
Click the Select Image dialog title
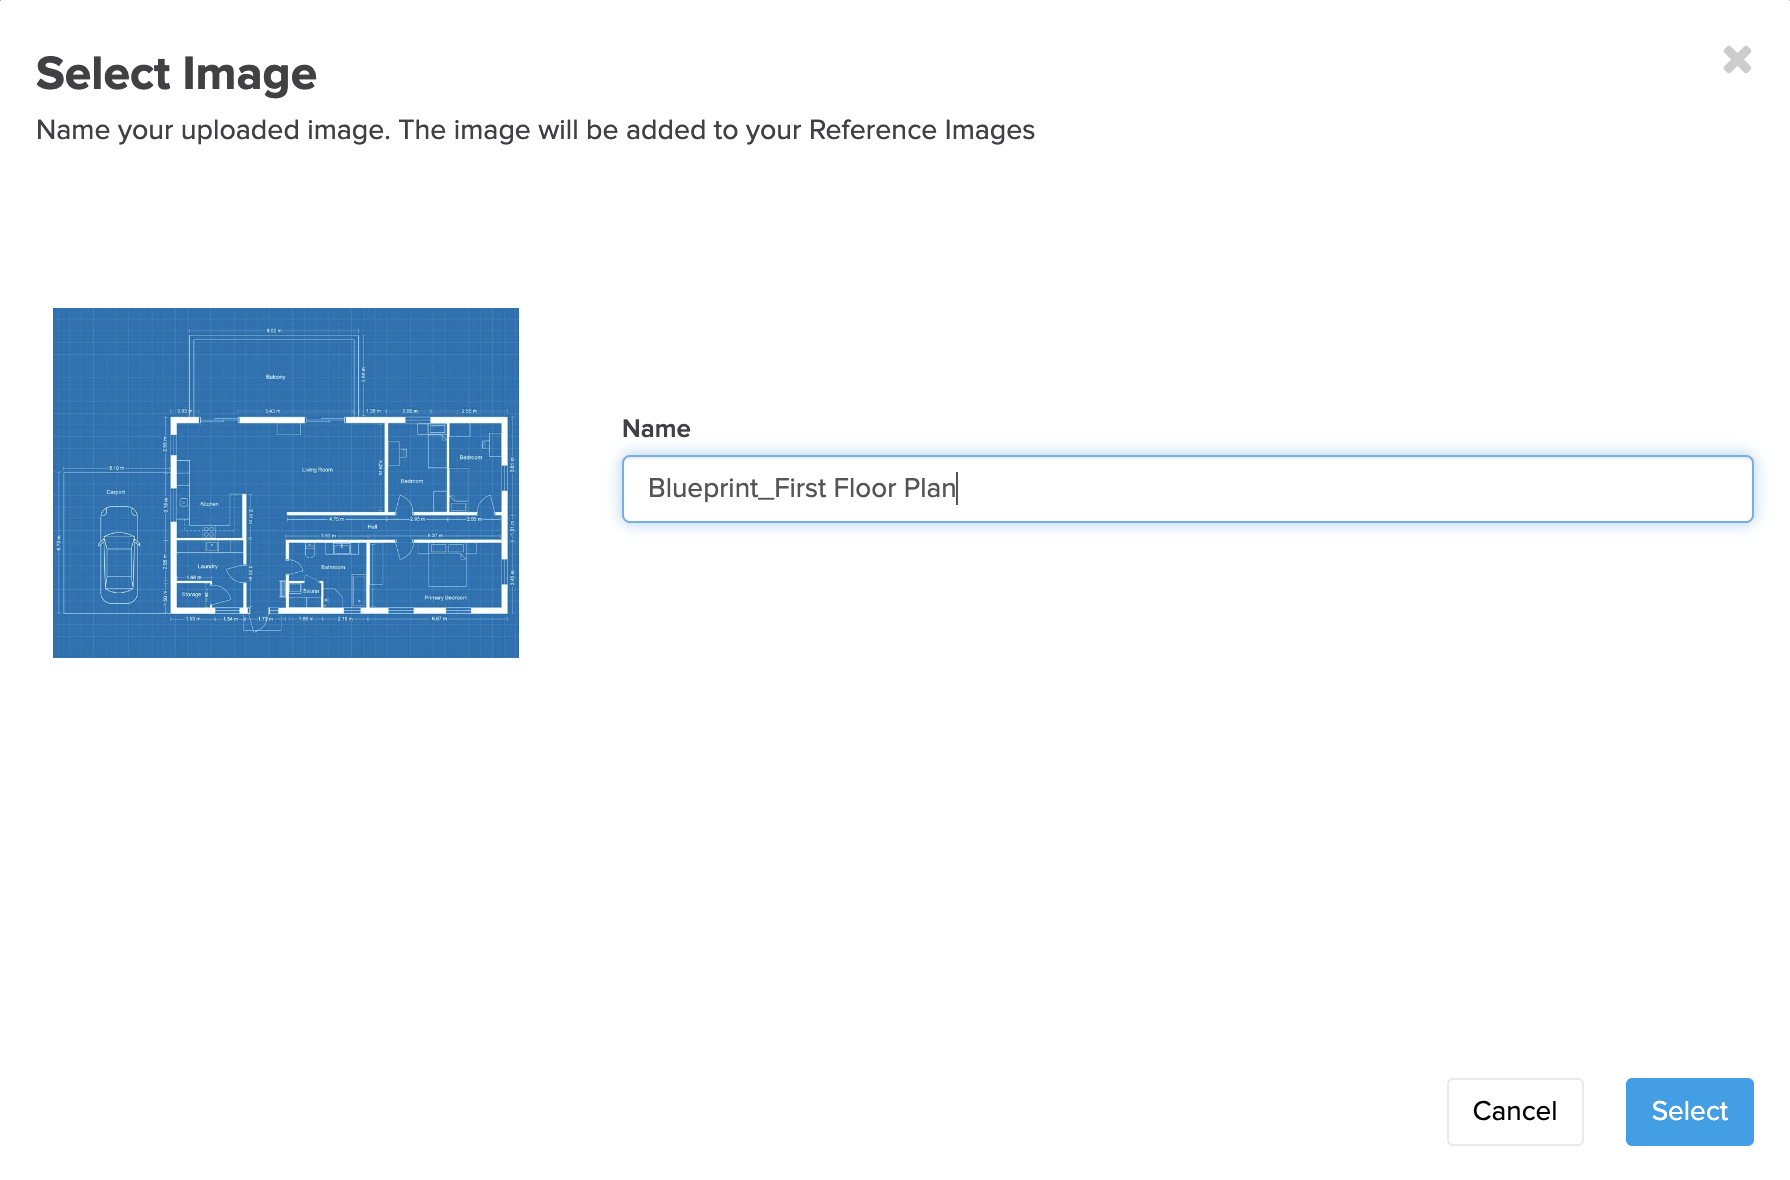(x=176, y=74)
